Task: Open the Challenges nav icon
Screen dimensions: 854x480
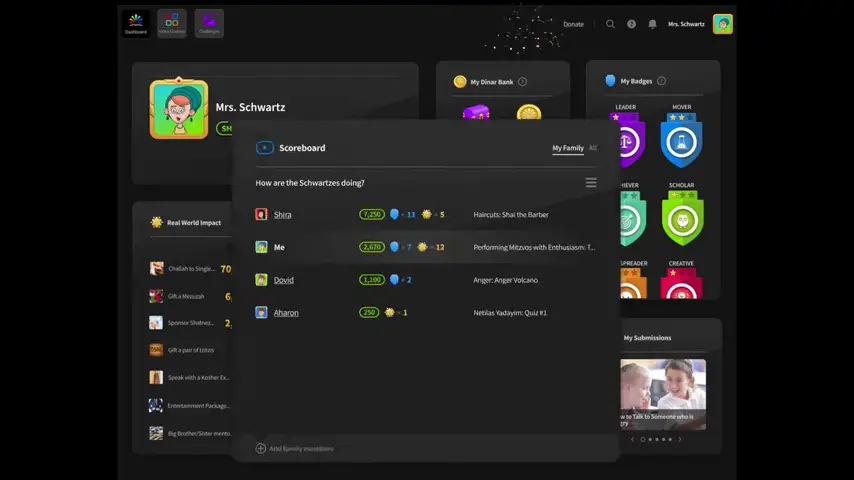Action: (209, 23)
